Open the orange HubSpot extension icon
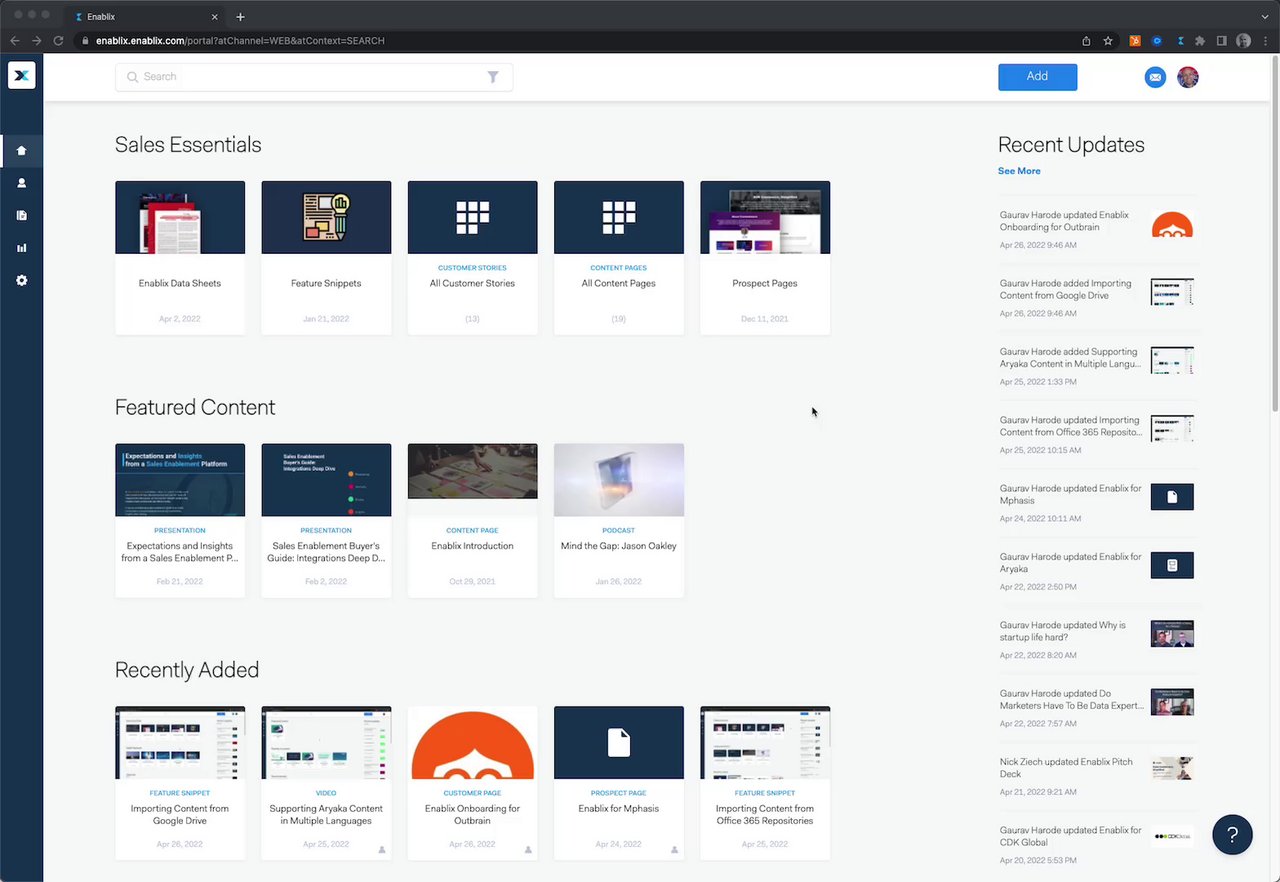1280x882 pixels. (x=1135, y=41)
